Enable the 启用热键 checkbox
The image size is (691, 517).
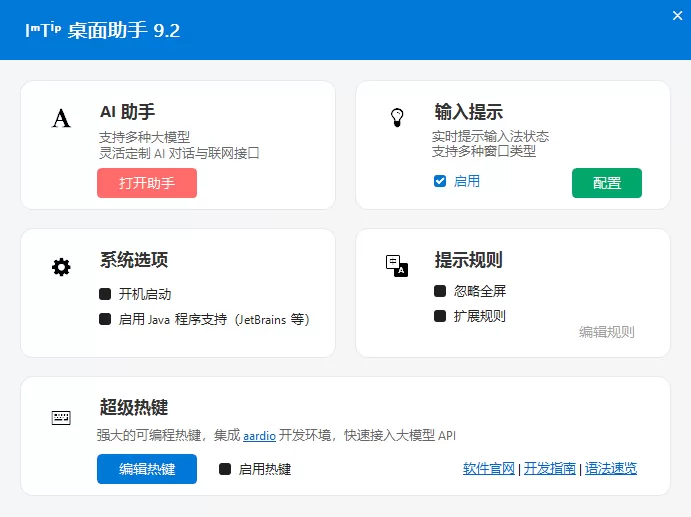pyautogui.click(x=225, y=469)
